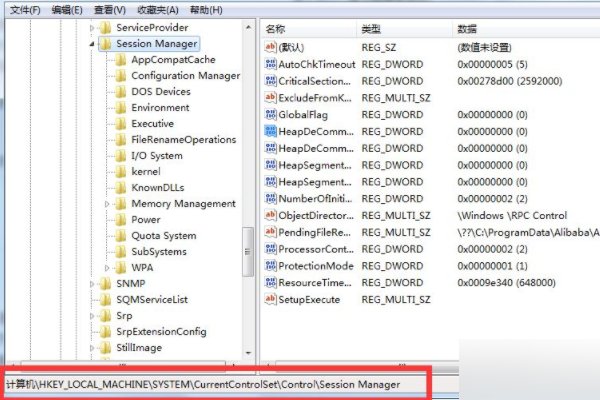Click the string icon beside SetupExecute

[x=270, y=299]
